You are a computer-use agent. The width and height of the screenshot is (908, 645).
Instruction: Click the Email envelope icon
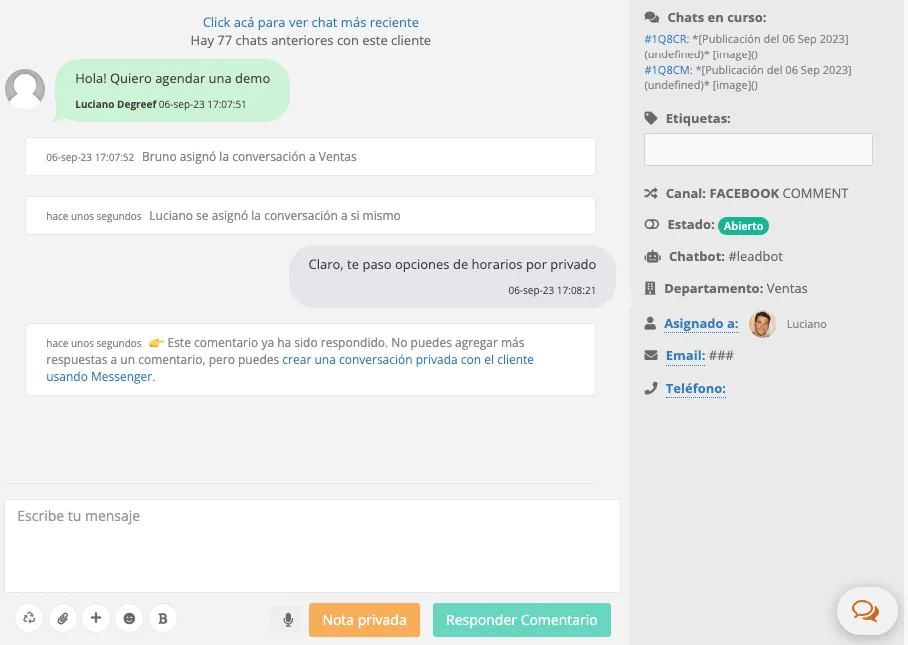click(651, 356)
